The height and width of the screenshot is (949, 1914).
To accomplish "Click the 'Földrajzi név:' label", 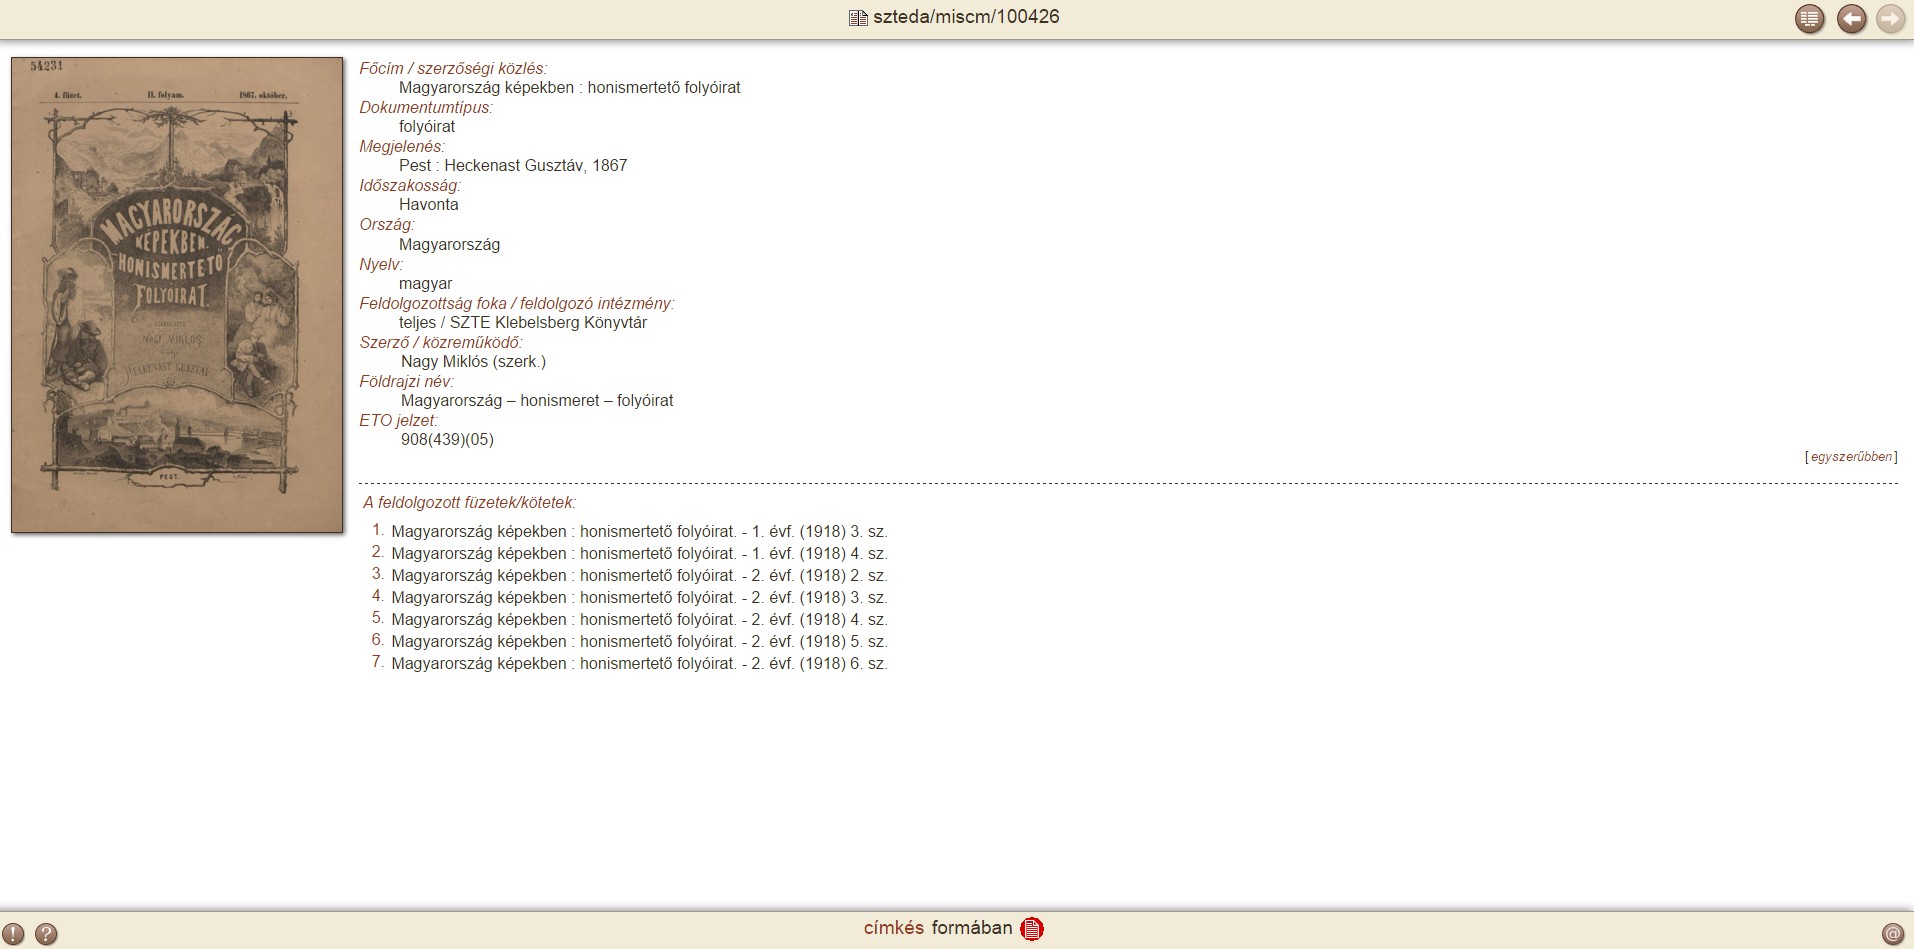I will (407, 382).
